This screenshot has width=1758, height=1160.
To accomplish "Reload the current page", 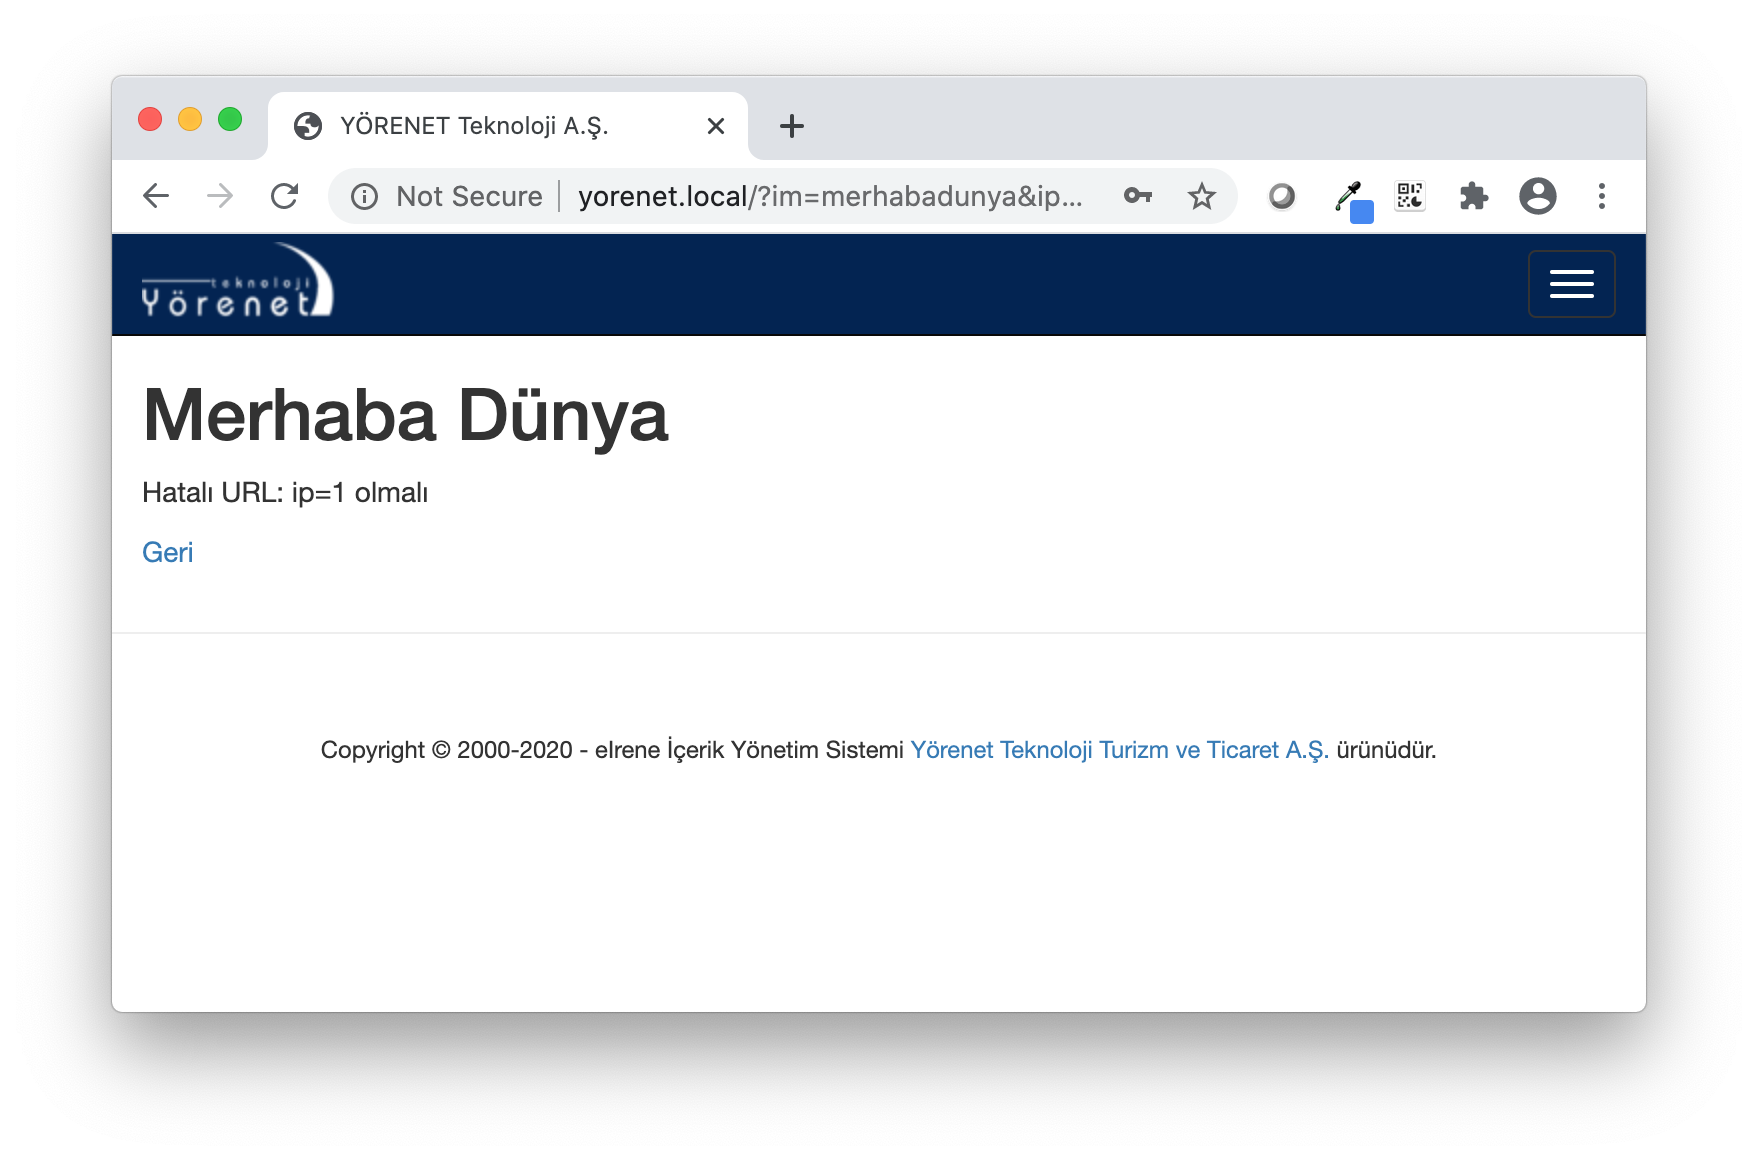I will click(x=285, y=196).
